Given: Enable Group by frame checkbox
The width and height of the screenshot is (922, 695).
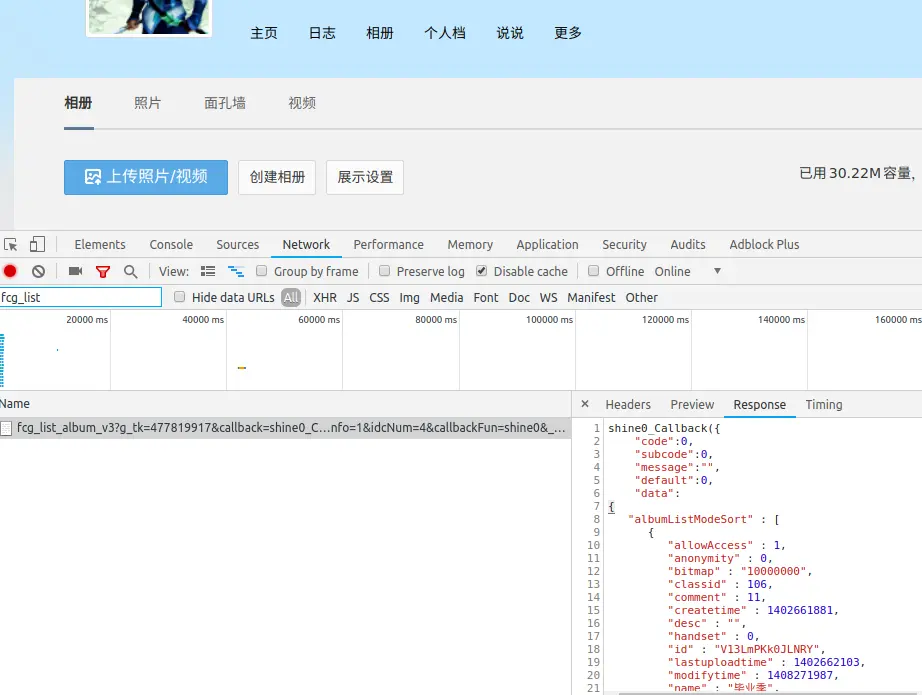Looking at the screenshot, I should click(262, 270).
